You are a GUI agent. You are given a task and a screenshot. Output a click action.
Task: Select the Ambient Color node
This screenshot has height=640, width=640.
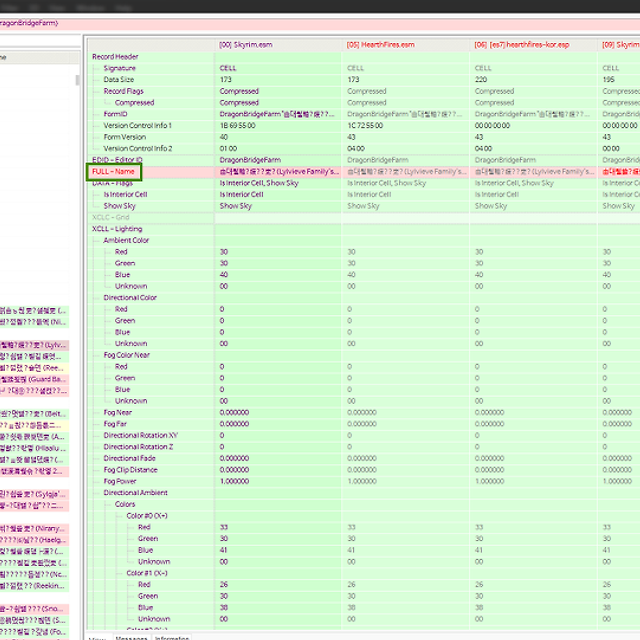click(x=126, y=241)
